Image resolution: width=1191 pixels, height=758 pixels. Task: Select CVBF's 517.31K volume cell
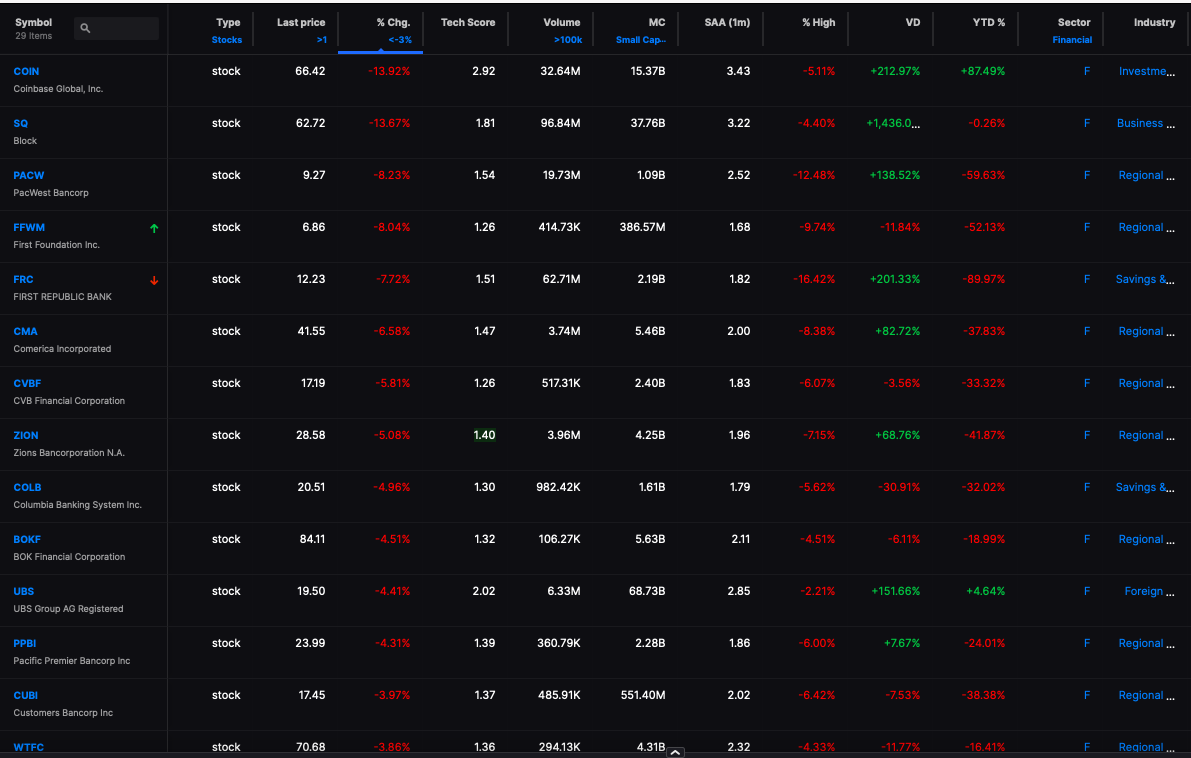(561, 384)
